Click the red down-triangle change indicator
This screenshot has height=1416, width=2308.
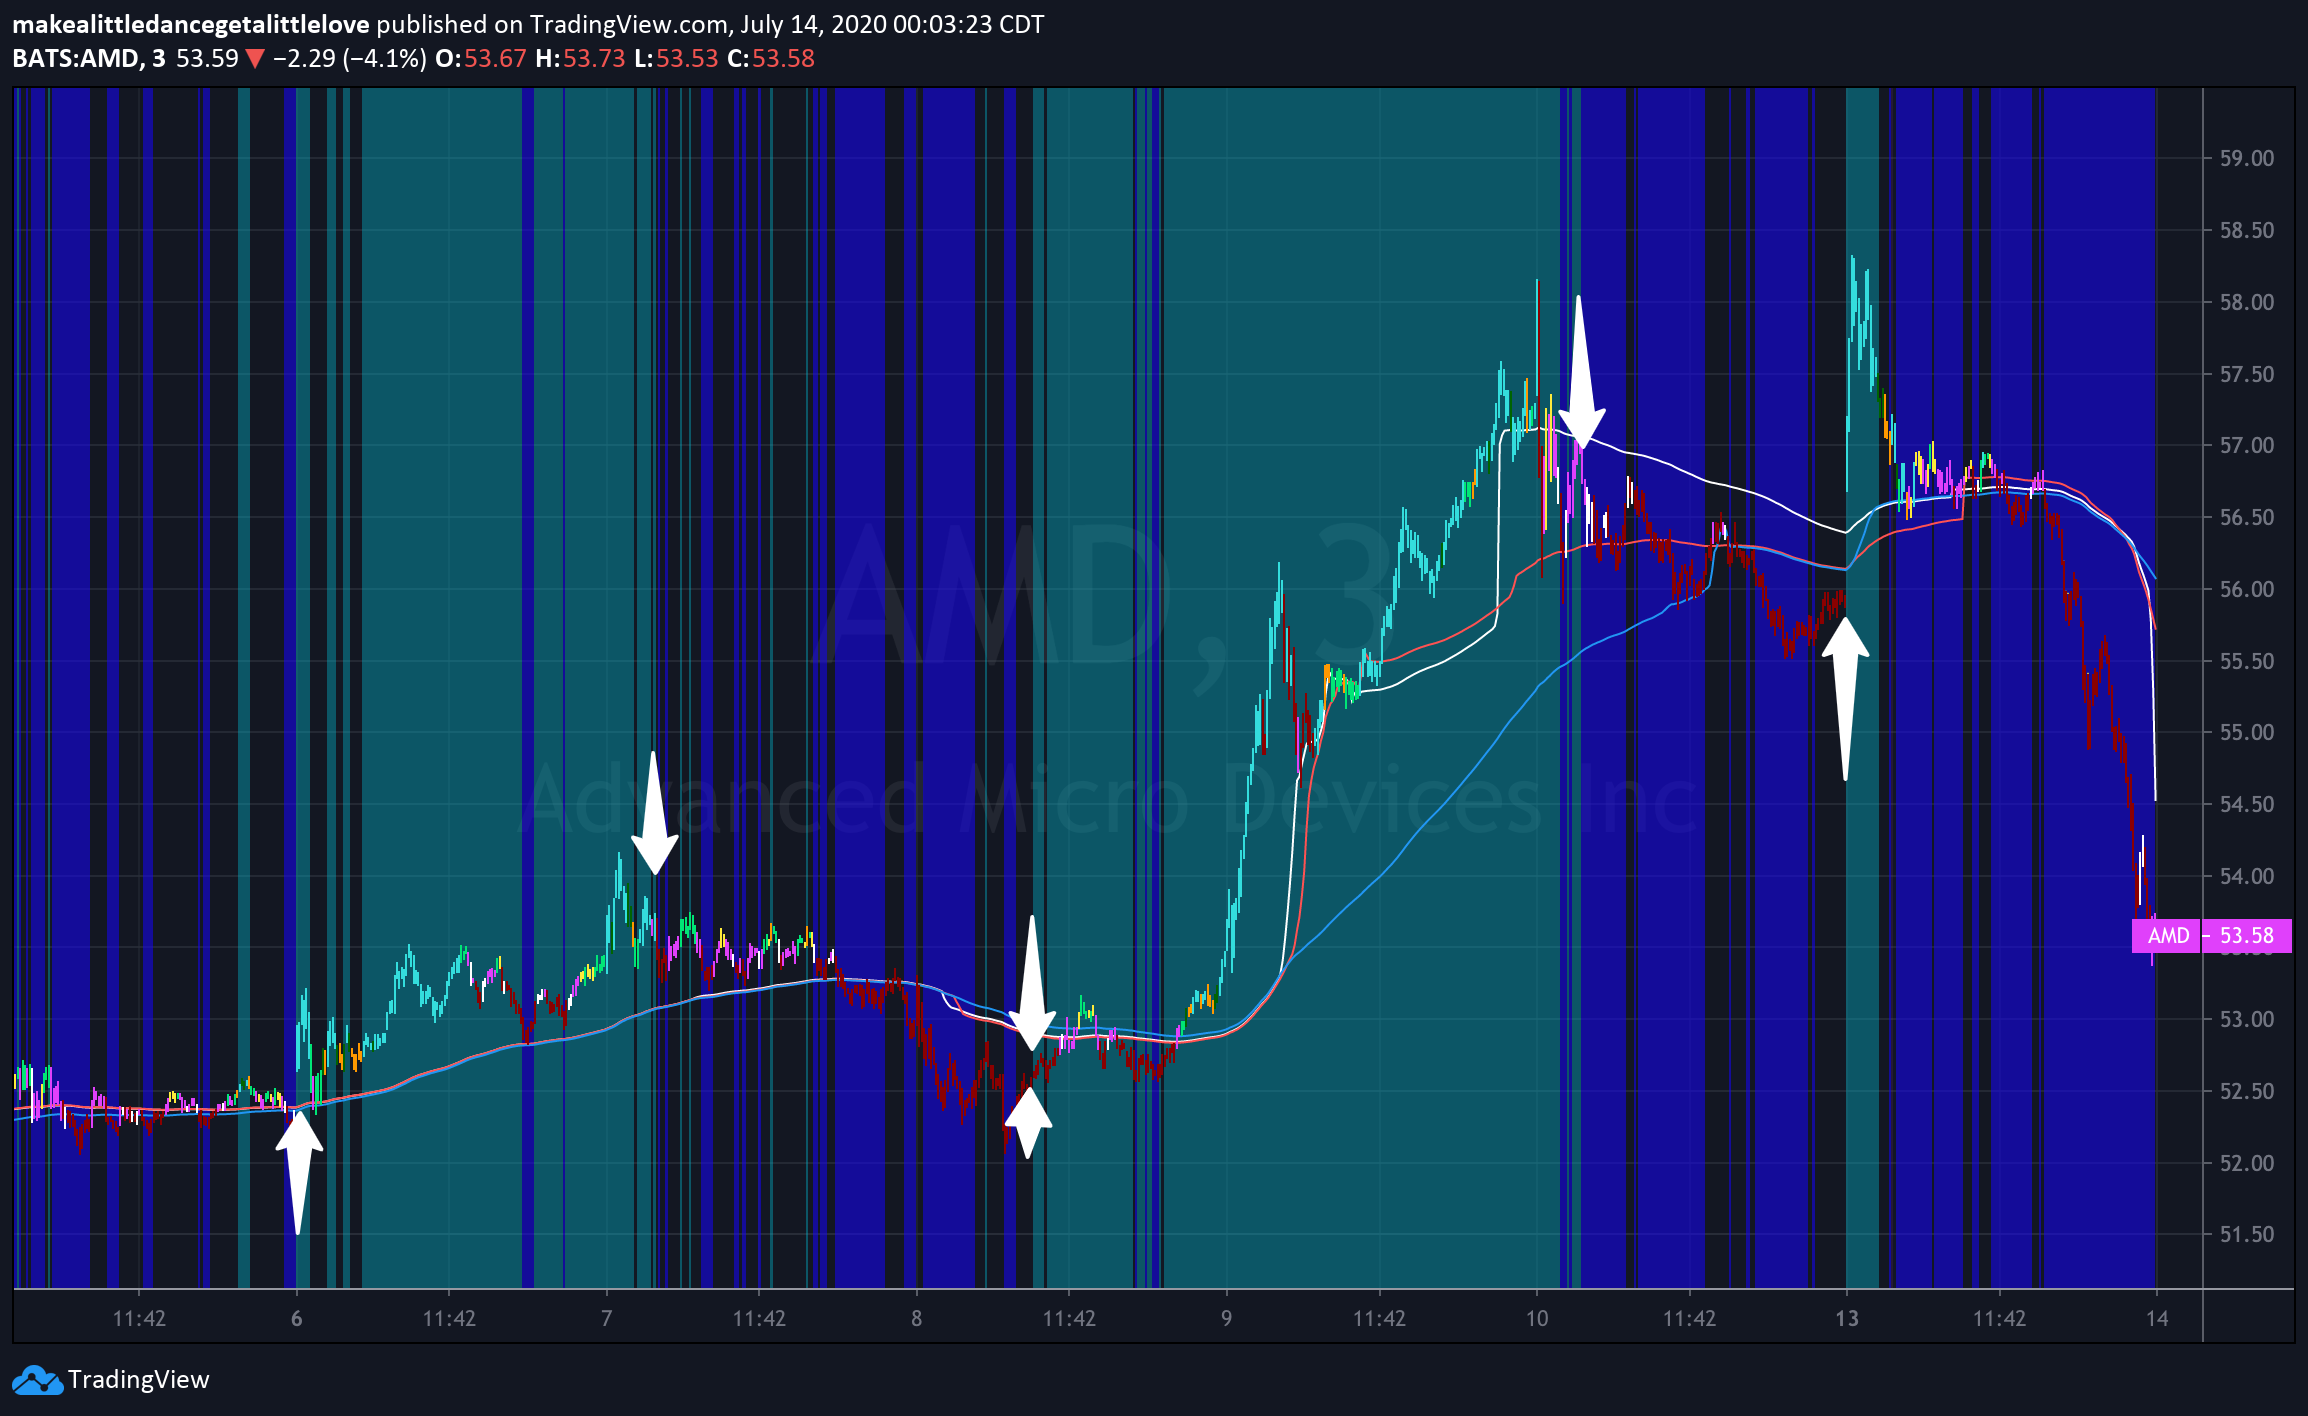255,59
